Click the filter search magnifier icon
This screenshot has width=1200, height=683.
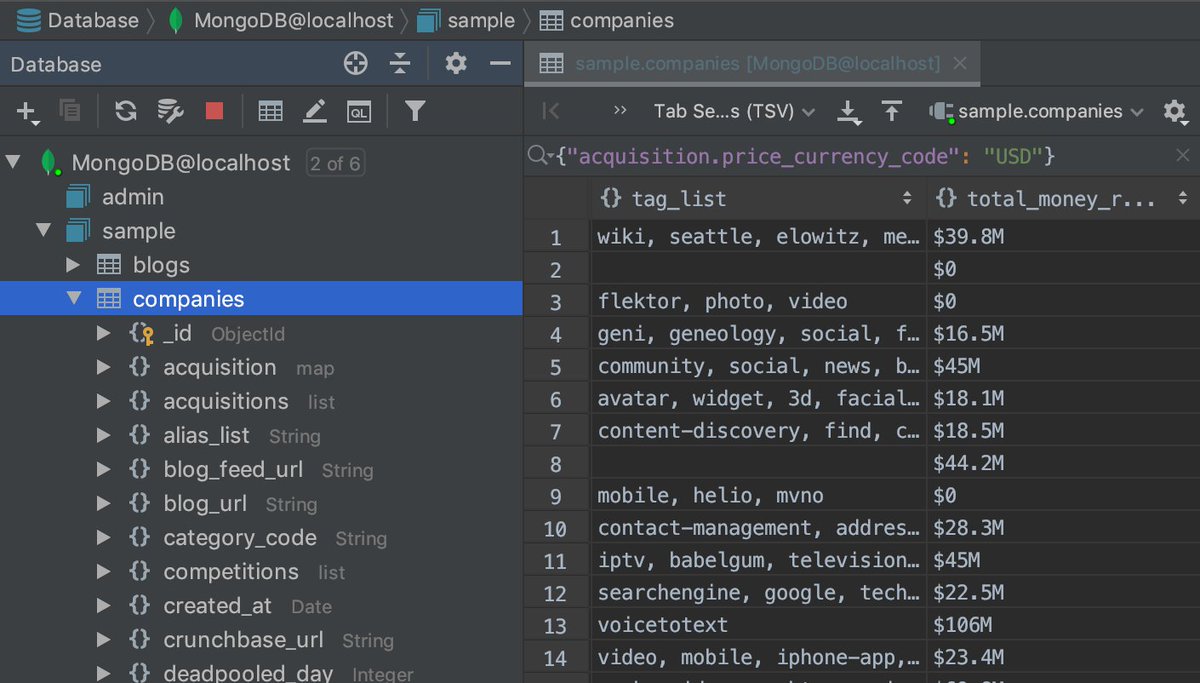click(x=540, y=155)
